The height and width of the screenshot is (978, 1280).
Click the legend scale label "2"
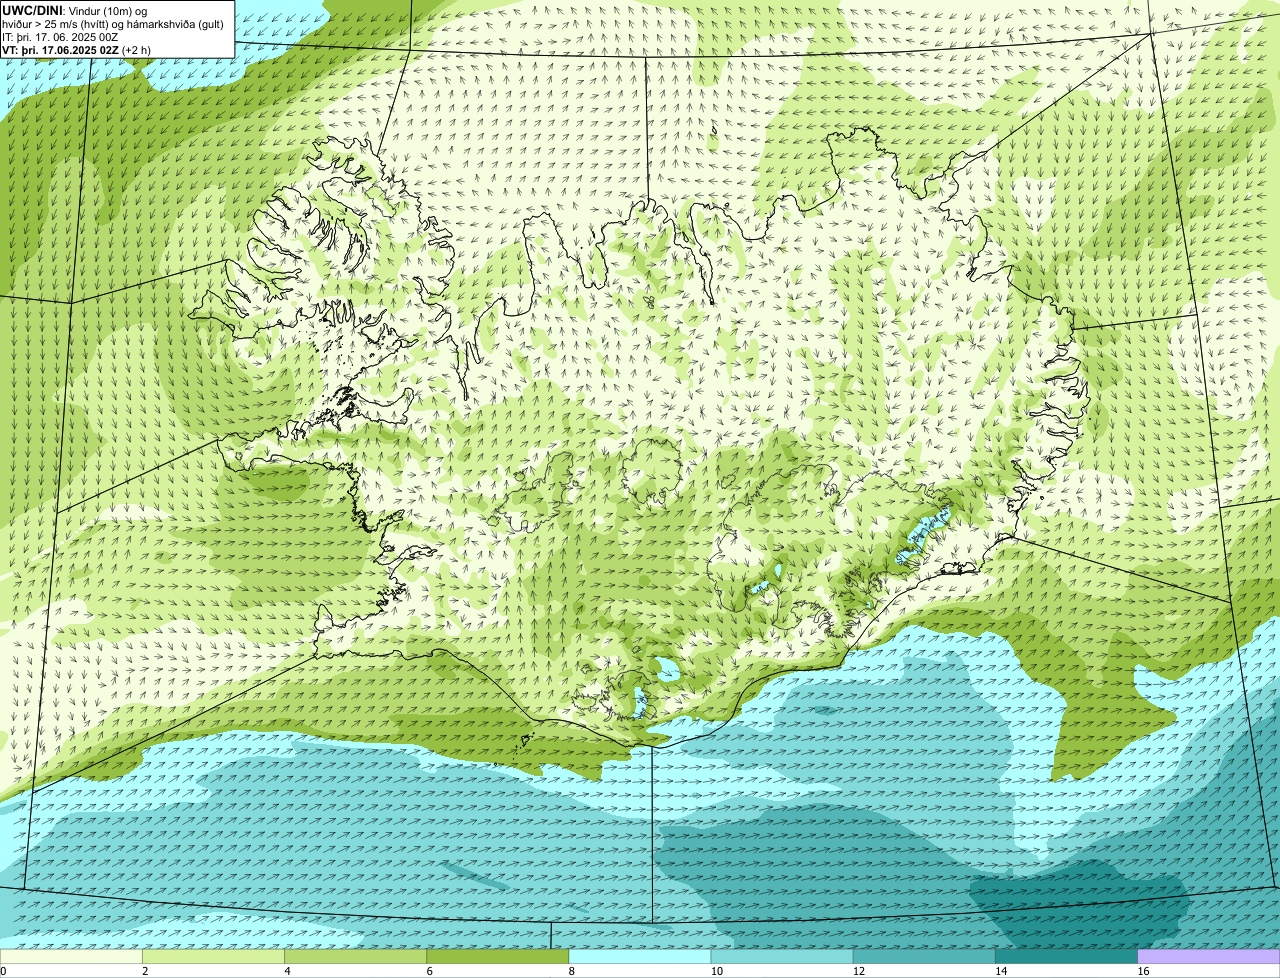[145, 971]
